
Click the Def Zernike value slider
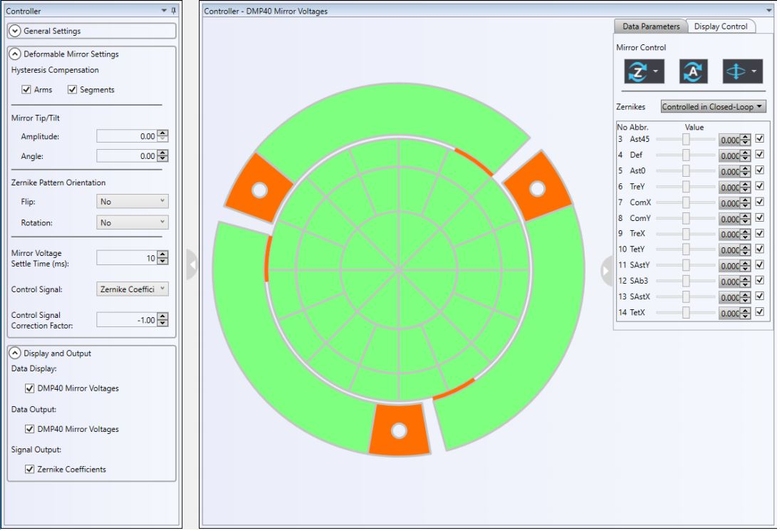click(686, 156)
